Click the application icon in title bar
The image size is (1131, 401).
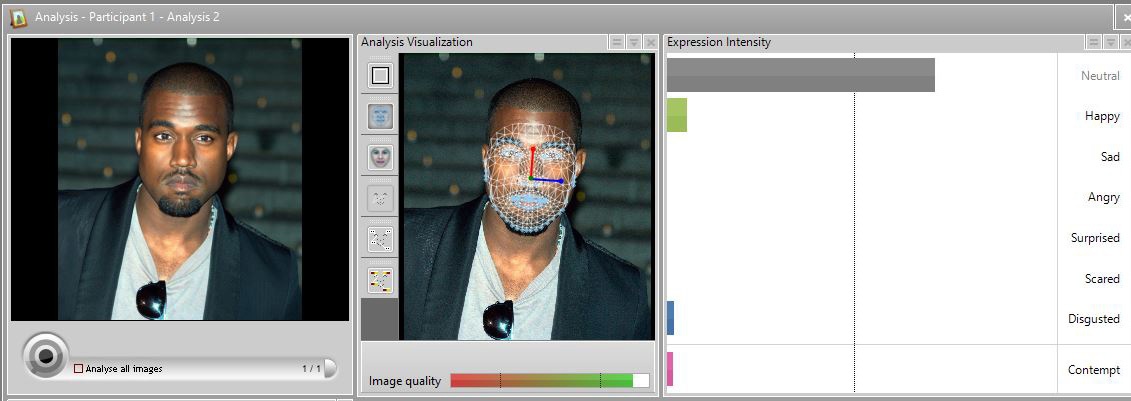(x=18, y=17)
